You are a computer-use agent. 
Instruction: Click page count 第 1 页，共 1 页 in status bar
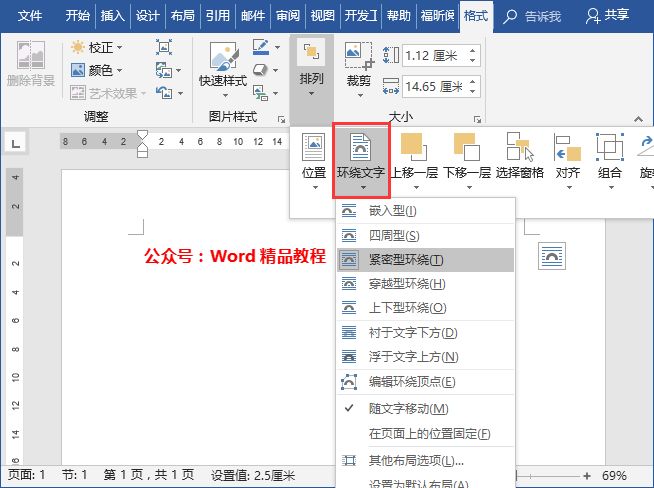148,475
